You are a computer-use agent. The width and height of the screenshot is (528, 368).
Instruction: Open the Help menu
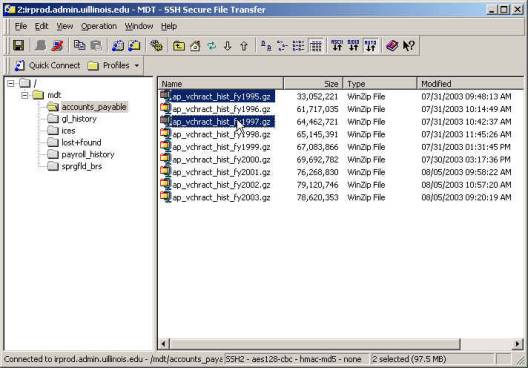coord(169,26)
